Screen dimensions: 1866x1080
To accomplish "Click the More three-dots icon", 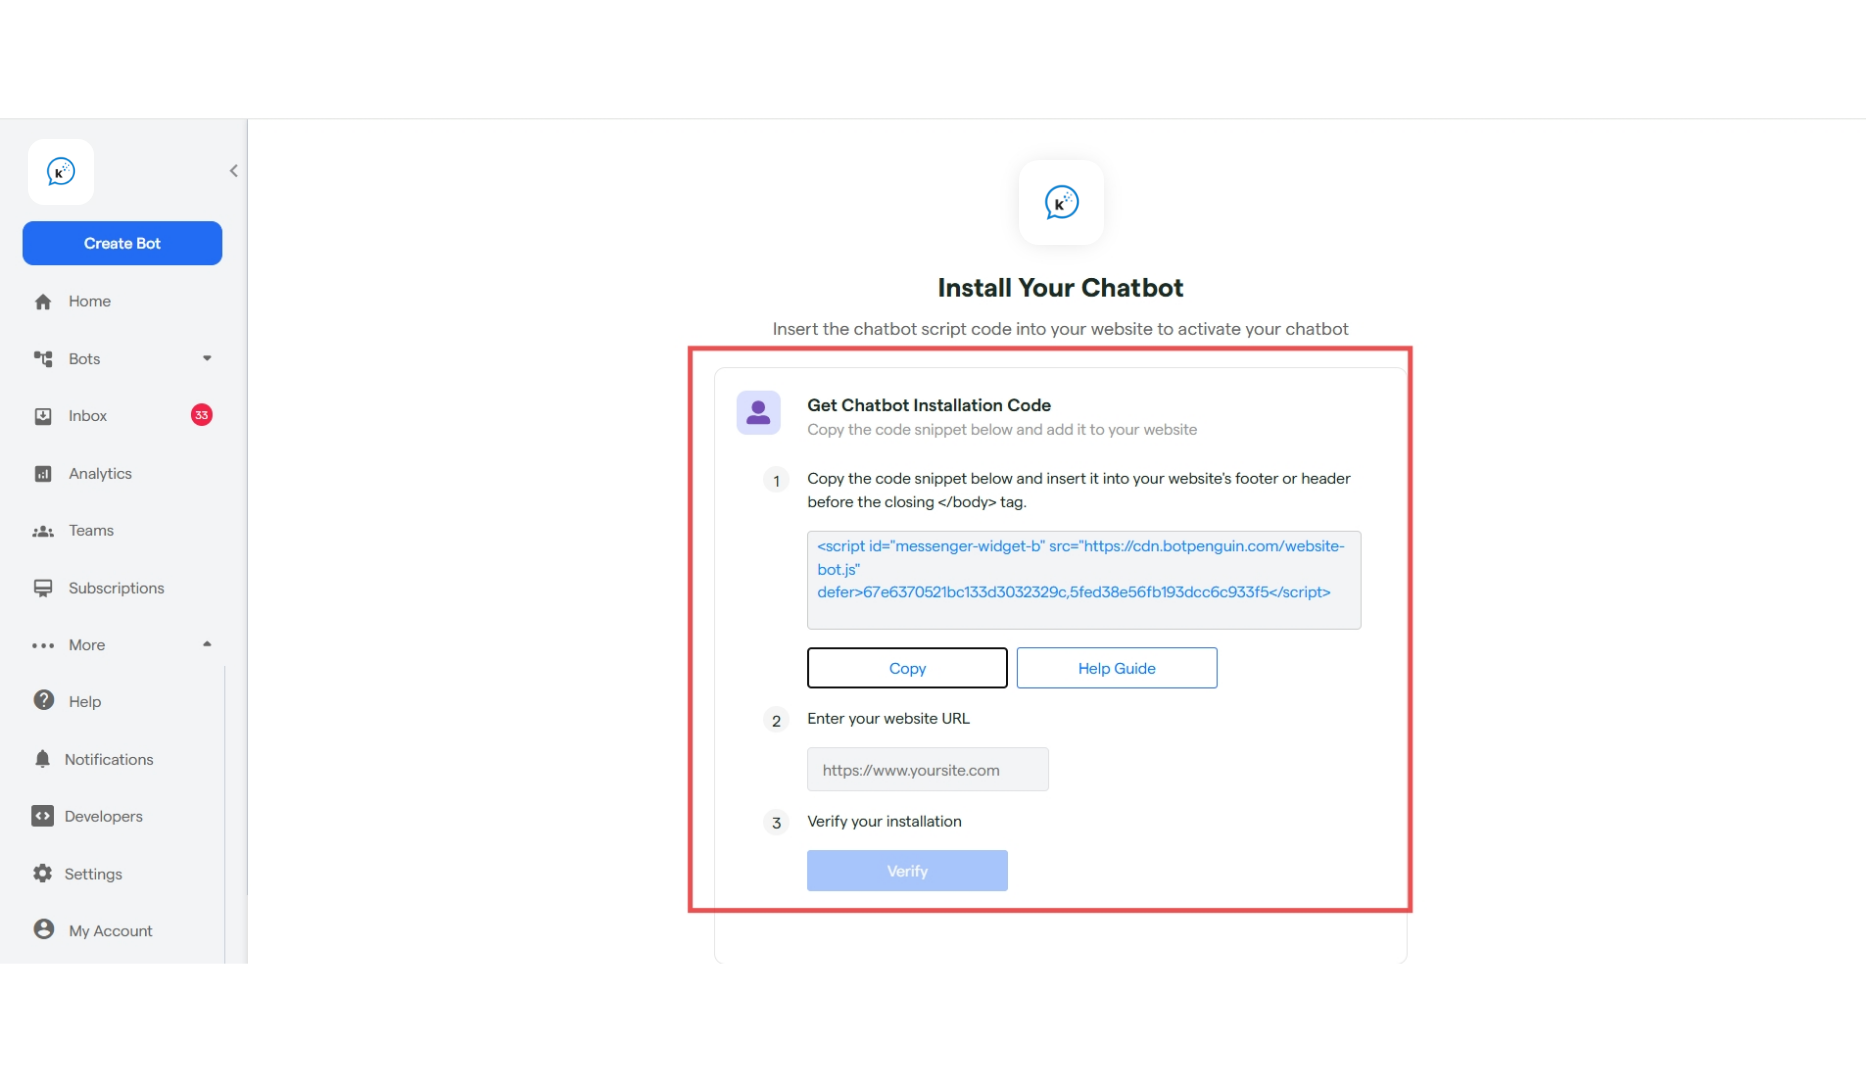I will pyautogui.click(x=43, y=645).
